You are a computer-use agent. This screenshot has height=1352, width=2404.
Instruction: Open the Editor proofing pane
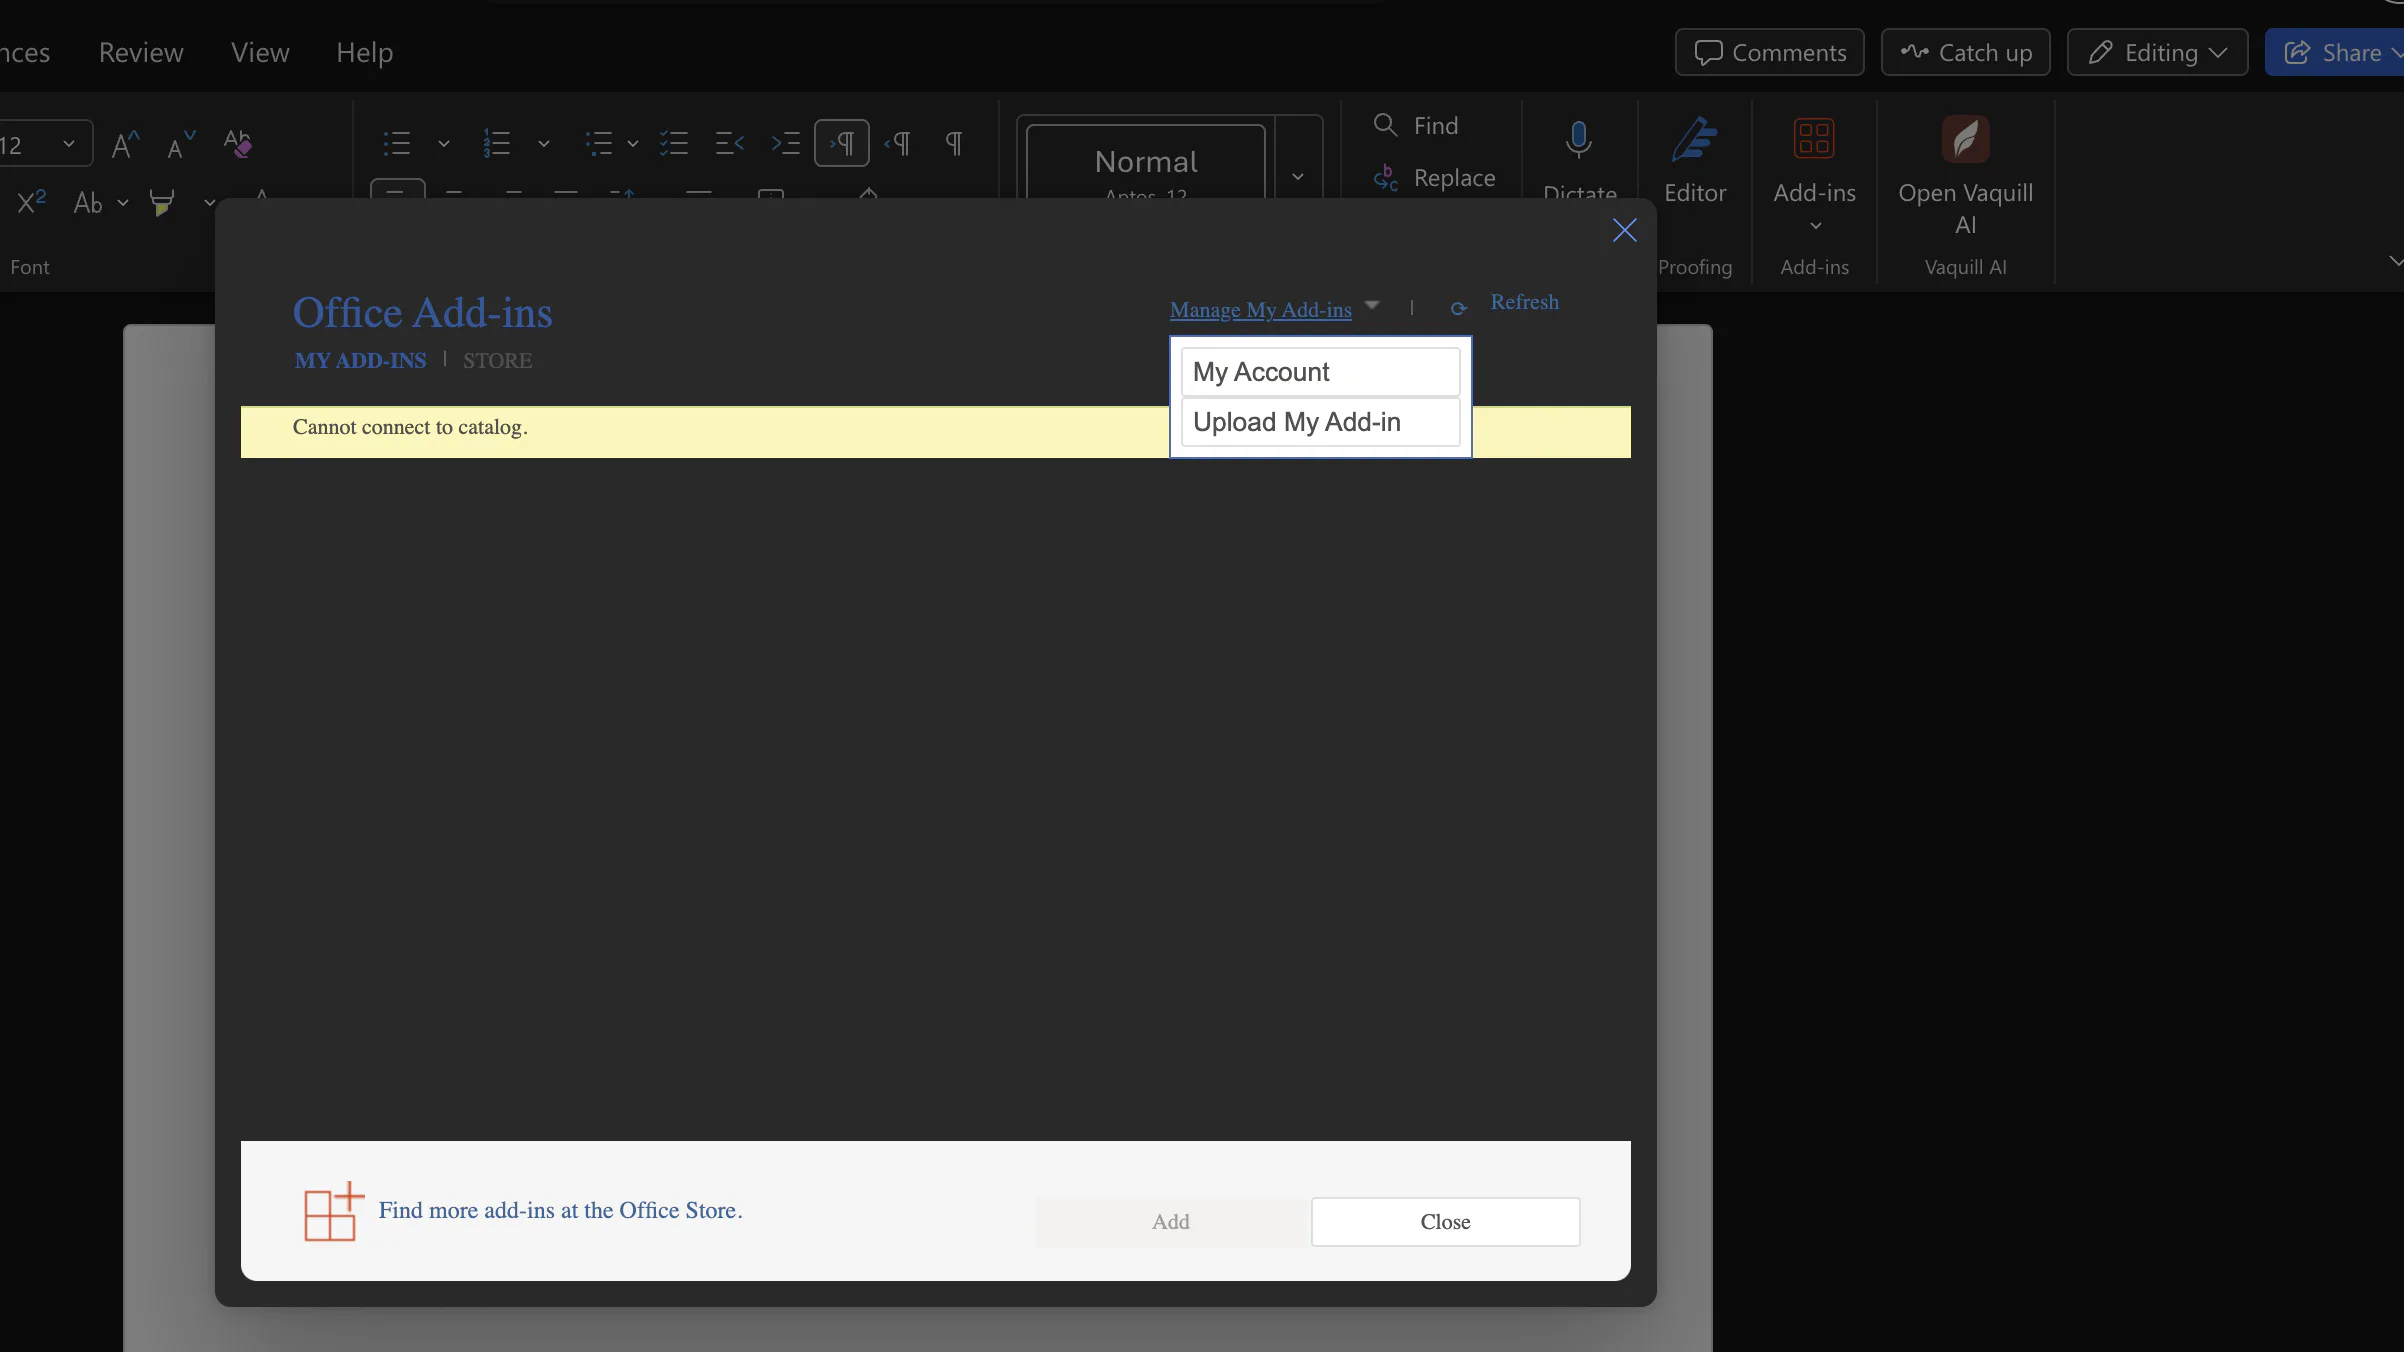[1695, 160]
